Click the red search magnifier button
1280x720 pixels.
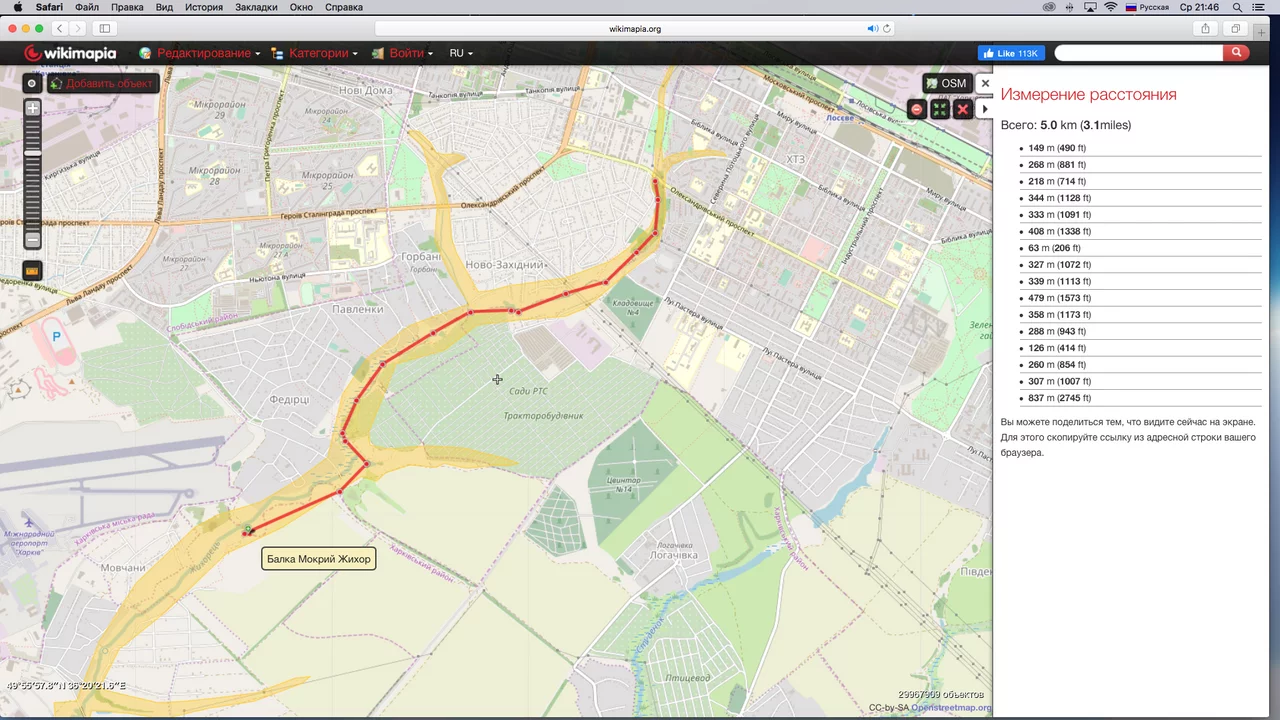1236,53
